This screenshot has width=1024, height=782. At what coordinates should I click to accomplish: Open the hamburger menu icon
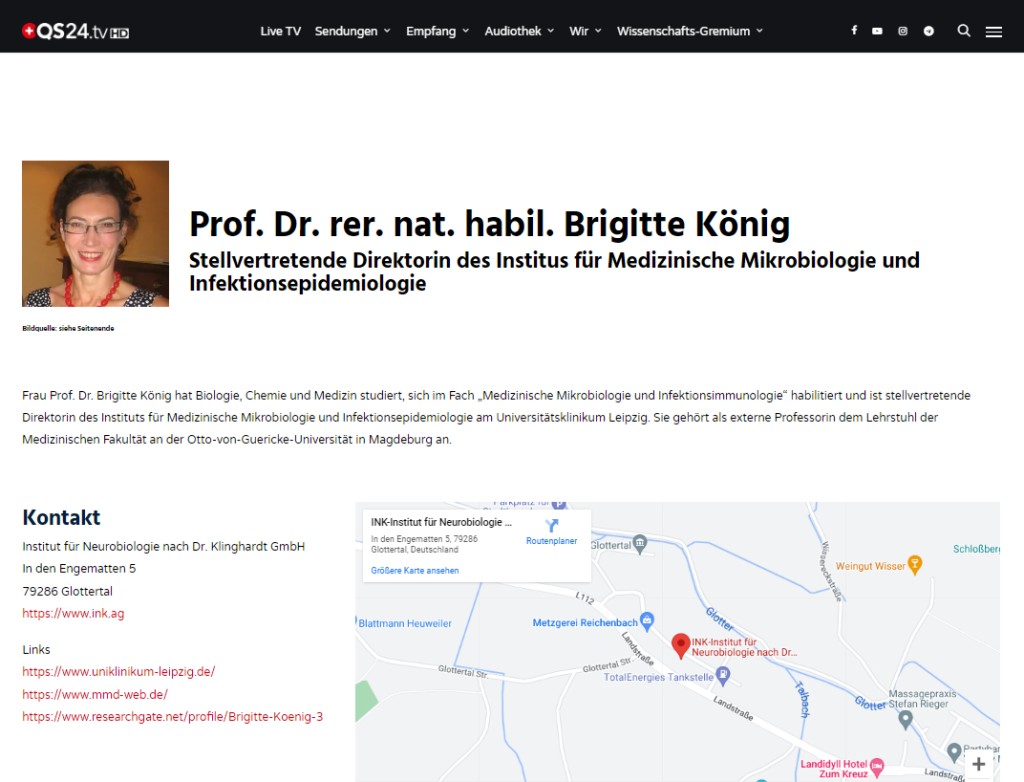coord(994,32)
